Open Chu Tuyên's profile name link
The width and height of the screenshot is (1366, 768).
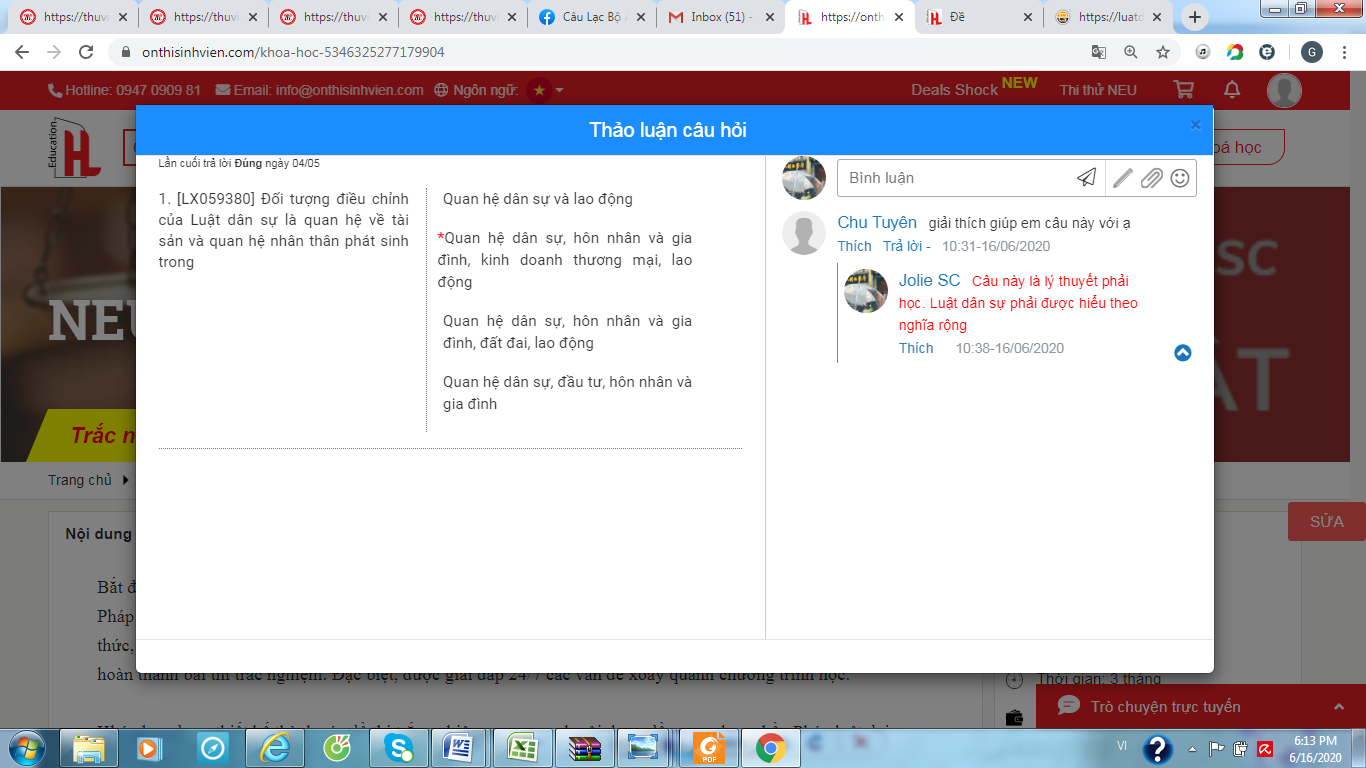pyautogui.click(x=877, y=222)
